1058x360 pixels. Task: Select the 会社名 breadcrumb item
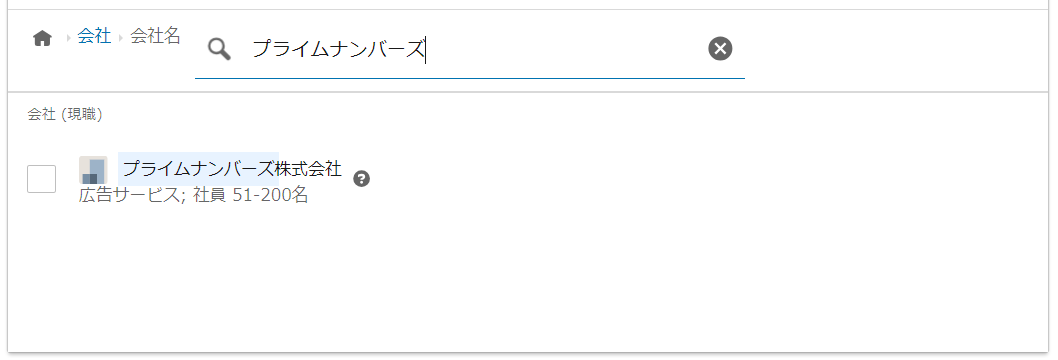click(x=155, y=36)
